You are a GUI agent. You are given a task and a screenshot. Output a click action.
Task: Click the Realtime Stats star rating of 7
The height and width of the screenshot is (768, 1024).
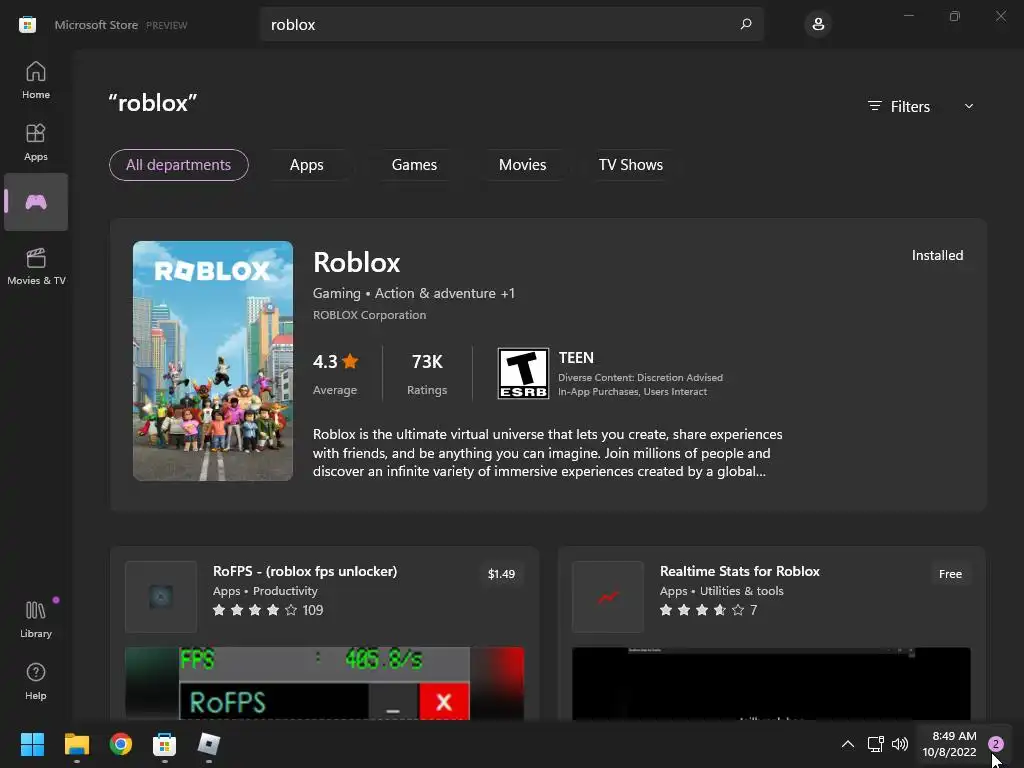708,610
